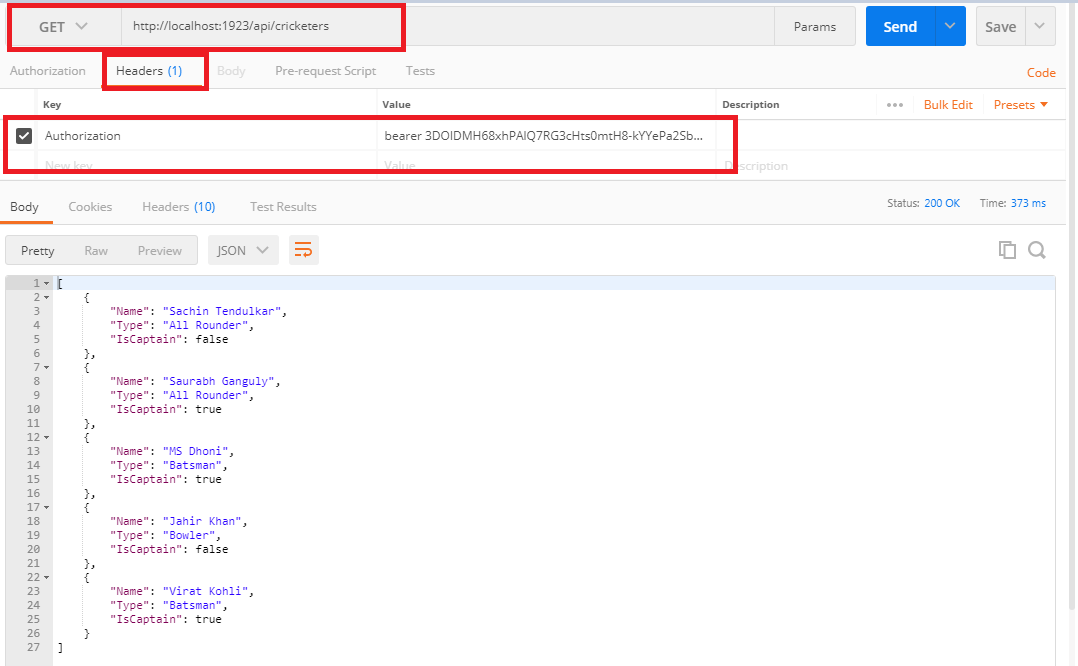This screenshot has width=1078, height=666.
Task: Click the "Bowler" type value
Action: 189,535
